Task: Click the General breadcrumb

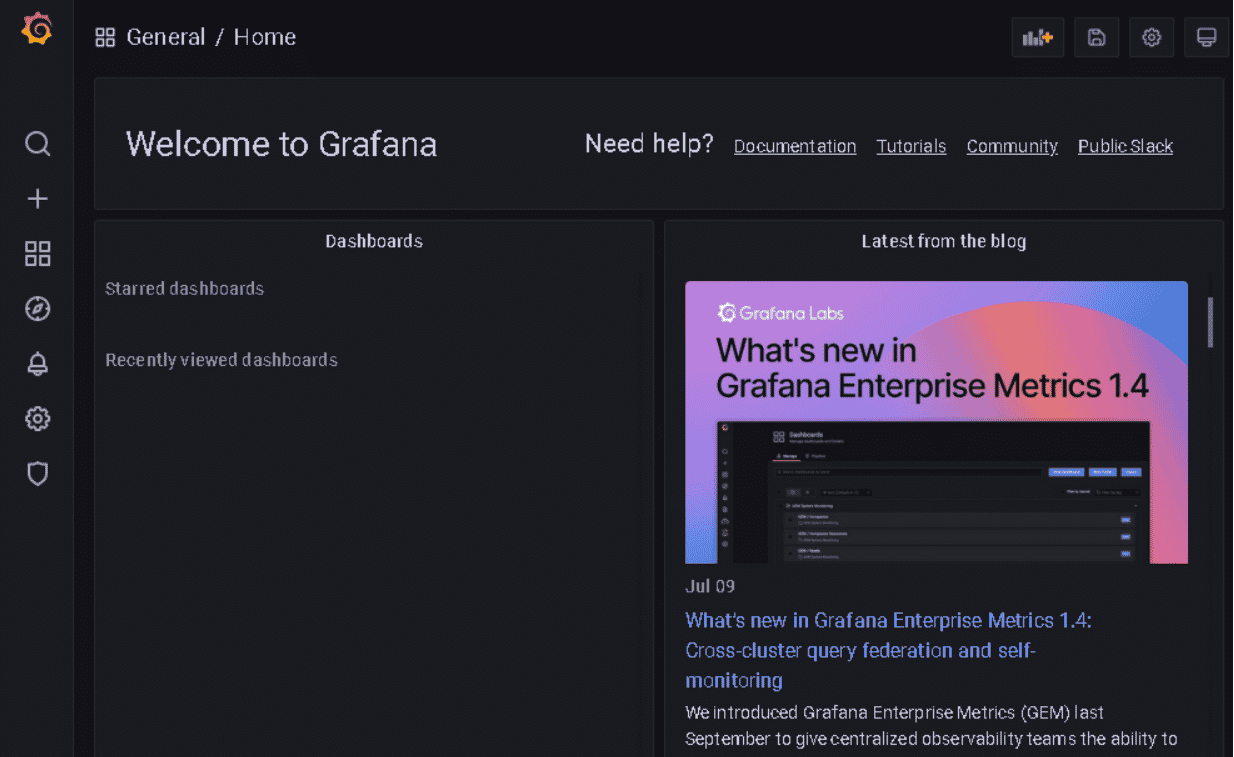Action: [x=165, y=37]
